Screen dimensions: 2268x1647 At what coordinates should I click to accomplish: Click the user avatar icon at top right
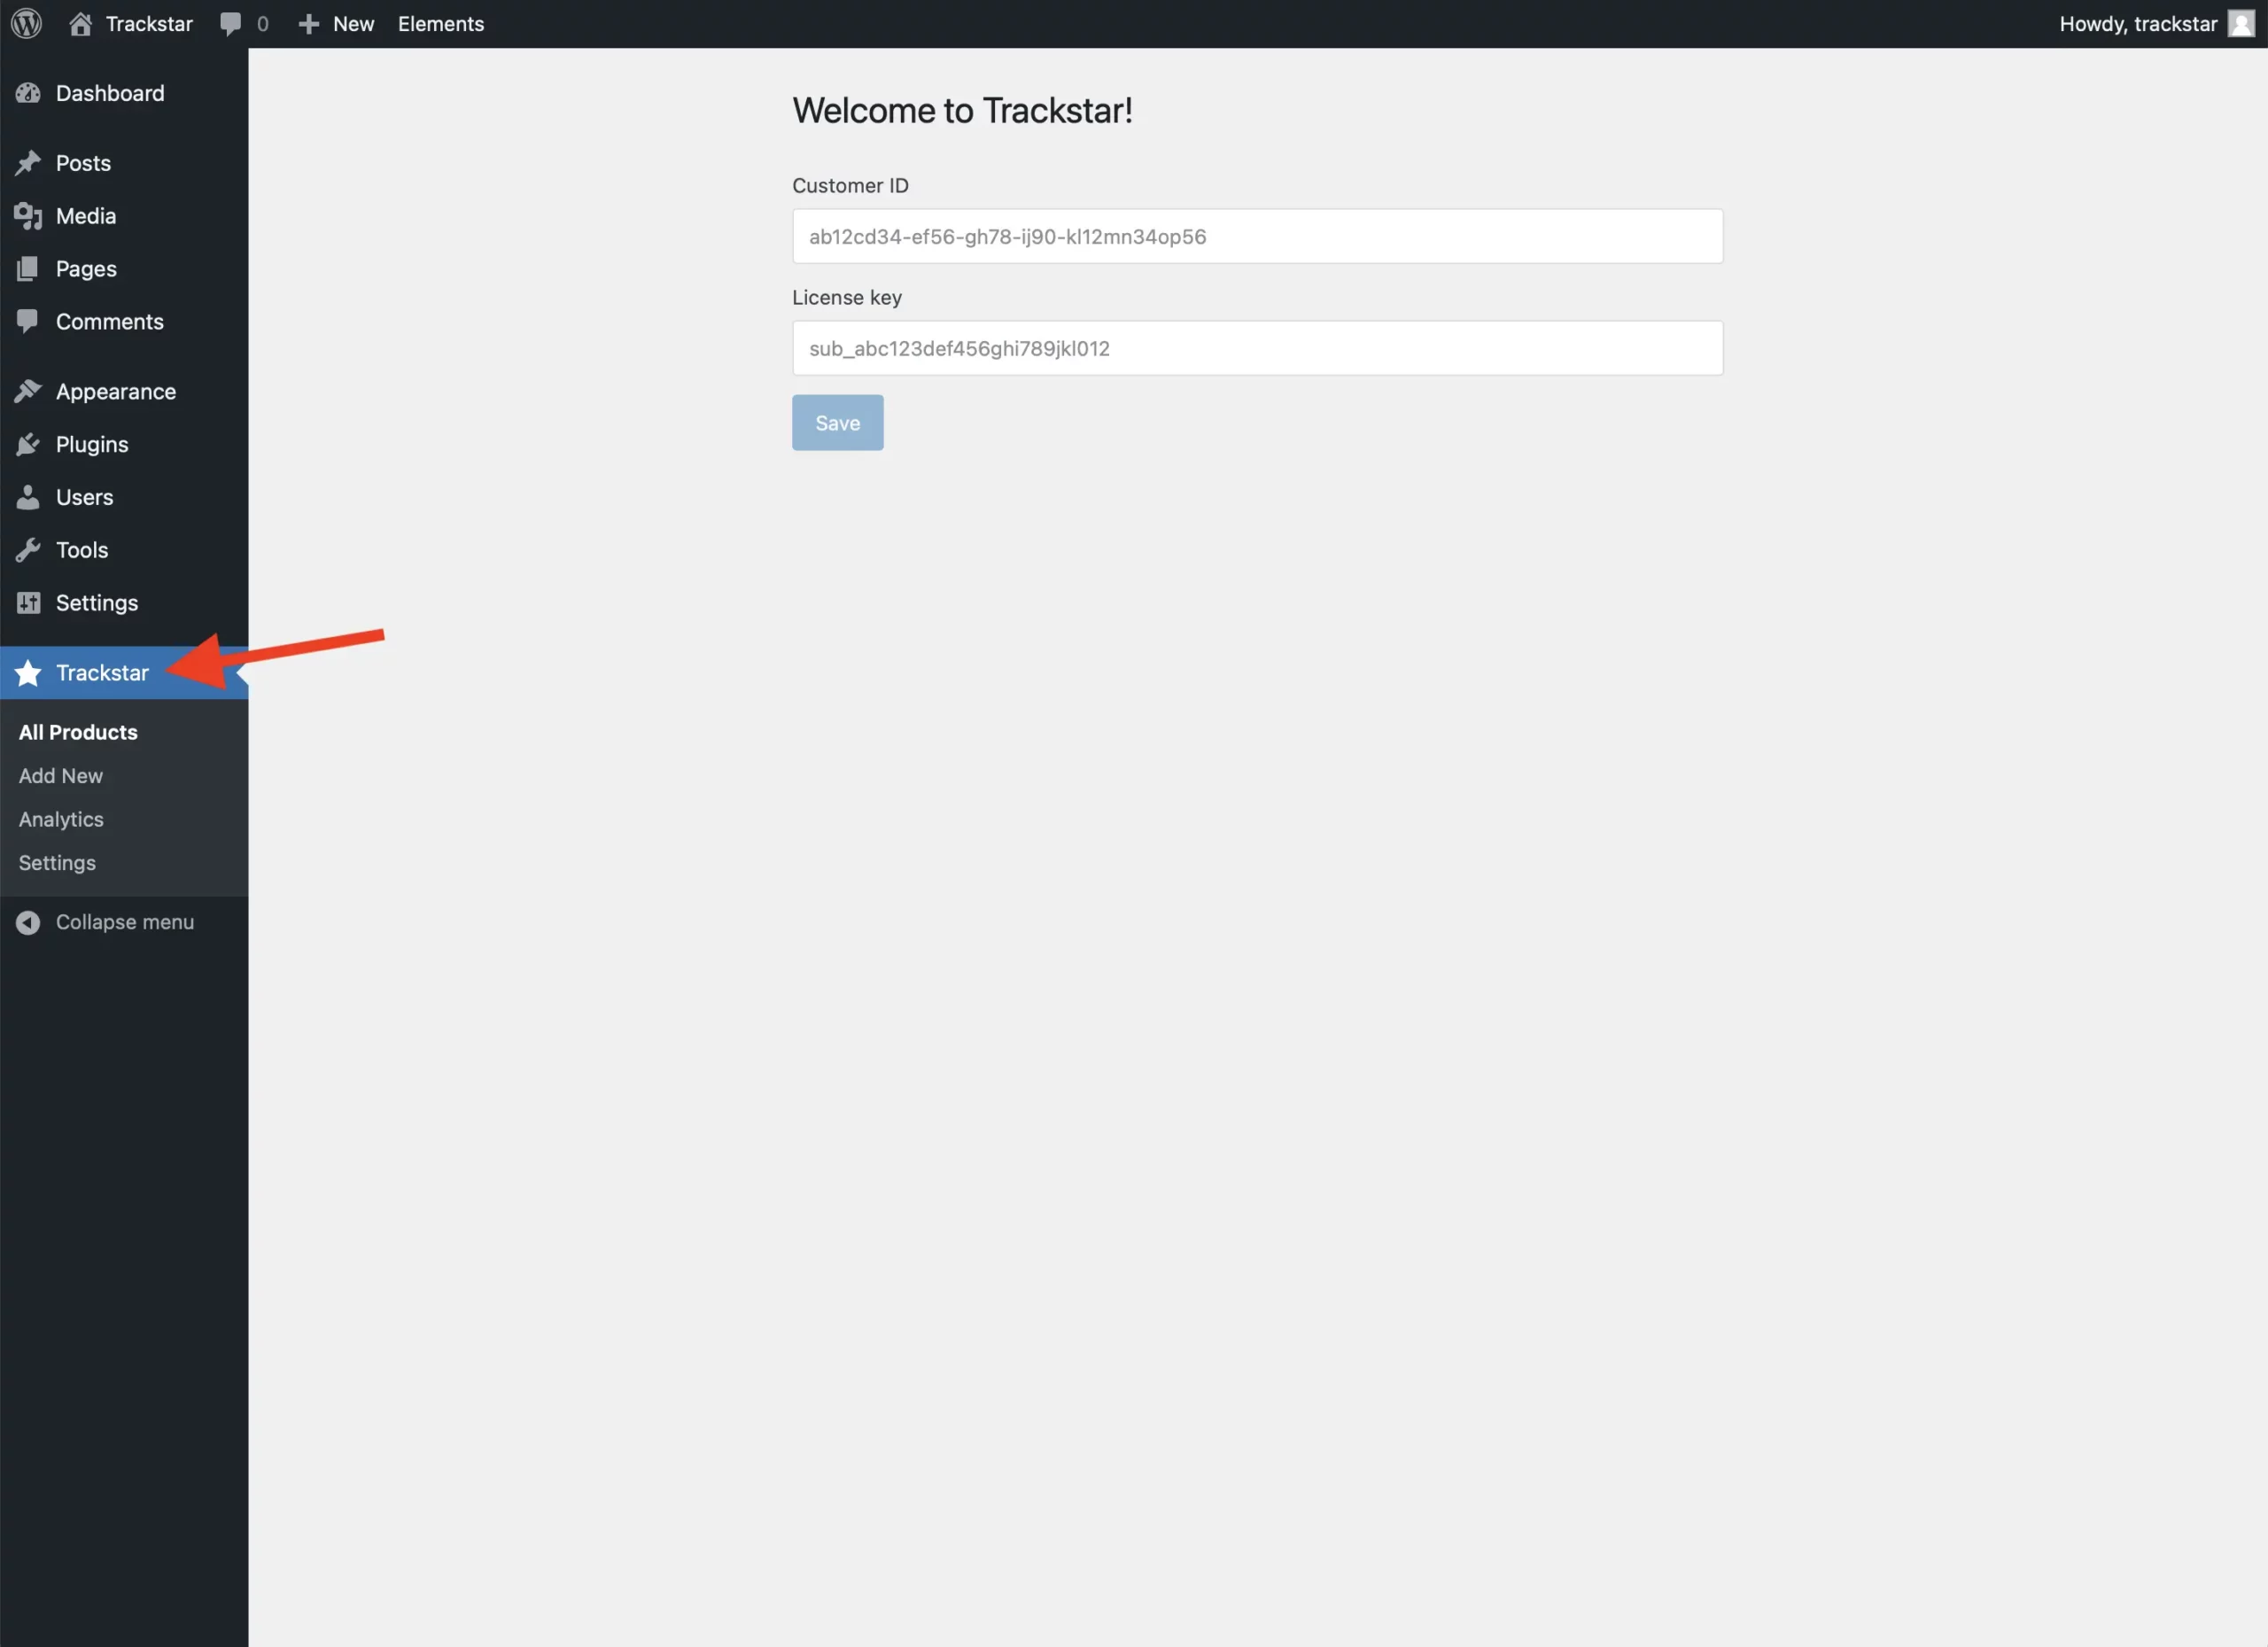(2241, 23)
